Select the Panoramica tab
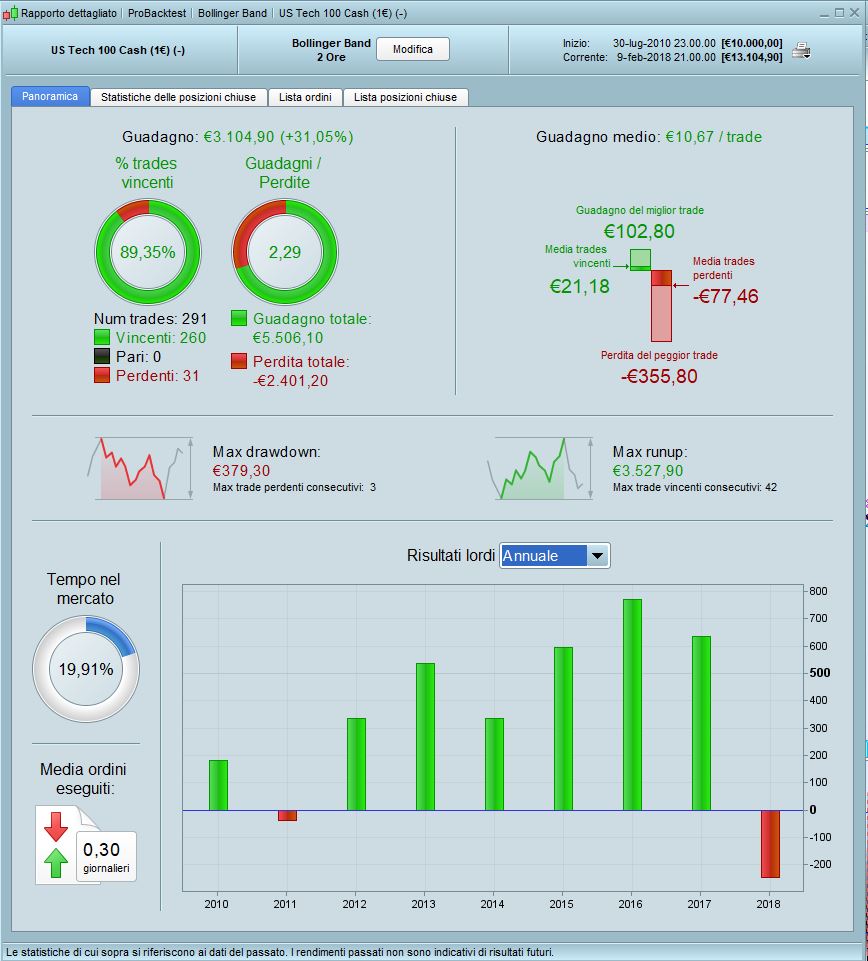Screen dimensions: 868x961 click(50, 96)
